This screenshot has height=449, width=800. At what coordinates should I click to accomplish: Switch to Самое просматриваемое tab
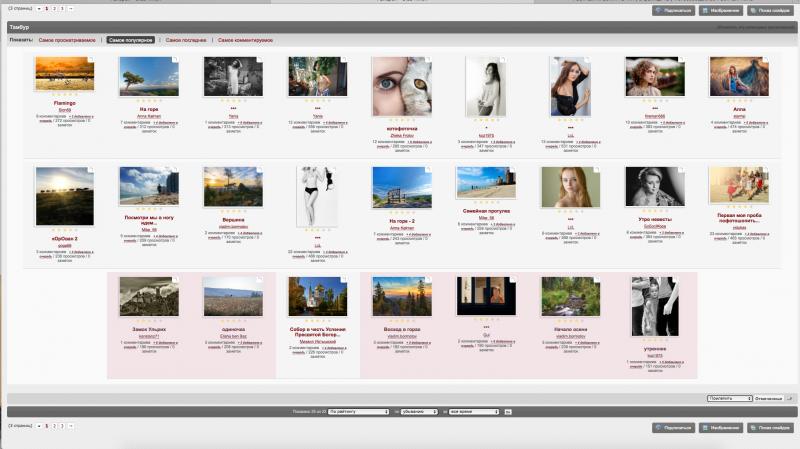pyautogui.click(x=67, y=40)
